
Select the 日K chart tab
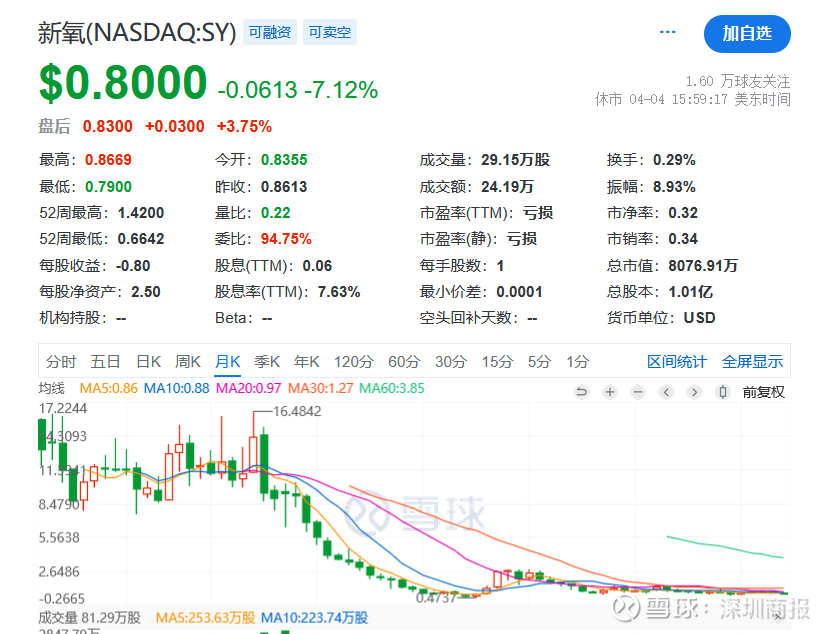(148, 362)
